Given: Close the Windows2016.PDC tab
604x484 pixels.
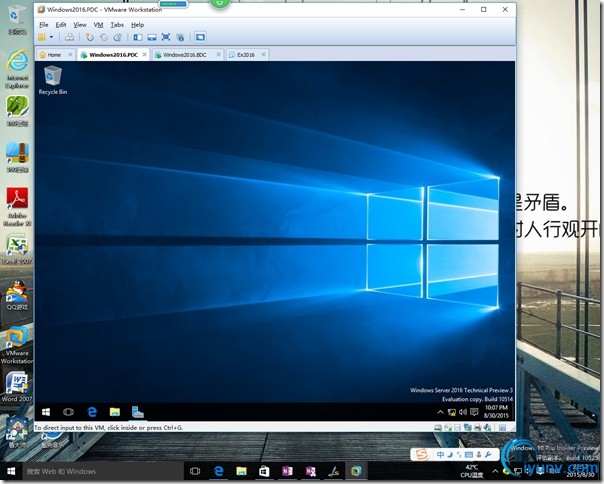Looking at the screenshot, I should coord(144,55).
